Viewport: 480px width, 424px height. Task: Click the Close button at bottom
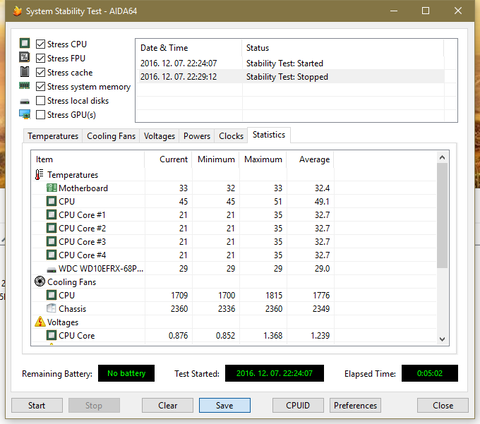point(443,405)
